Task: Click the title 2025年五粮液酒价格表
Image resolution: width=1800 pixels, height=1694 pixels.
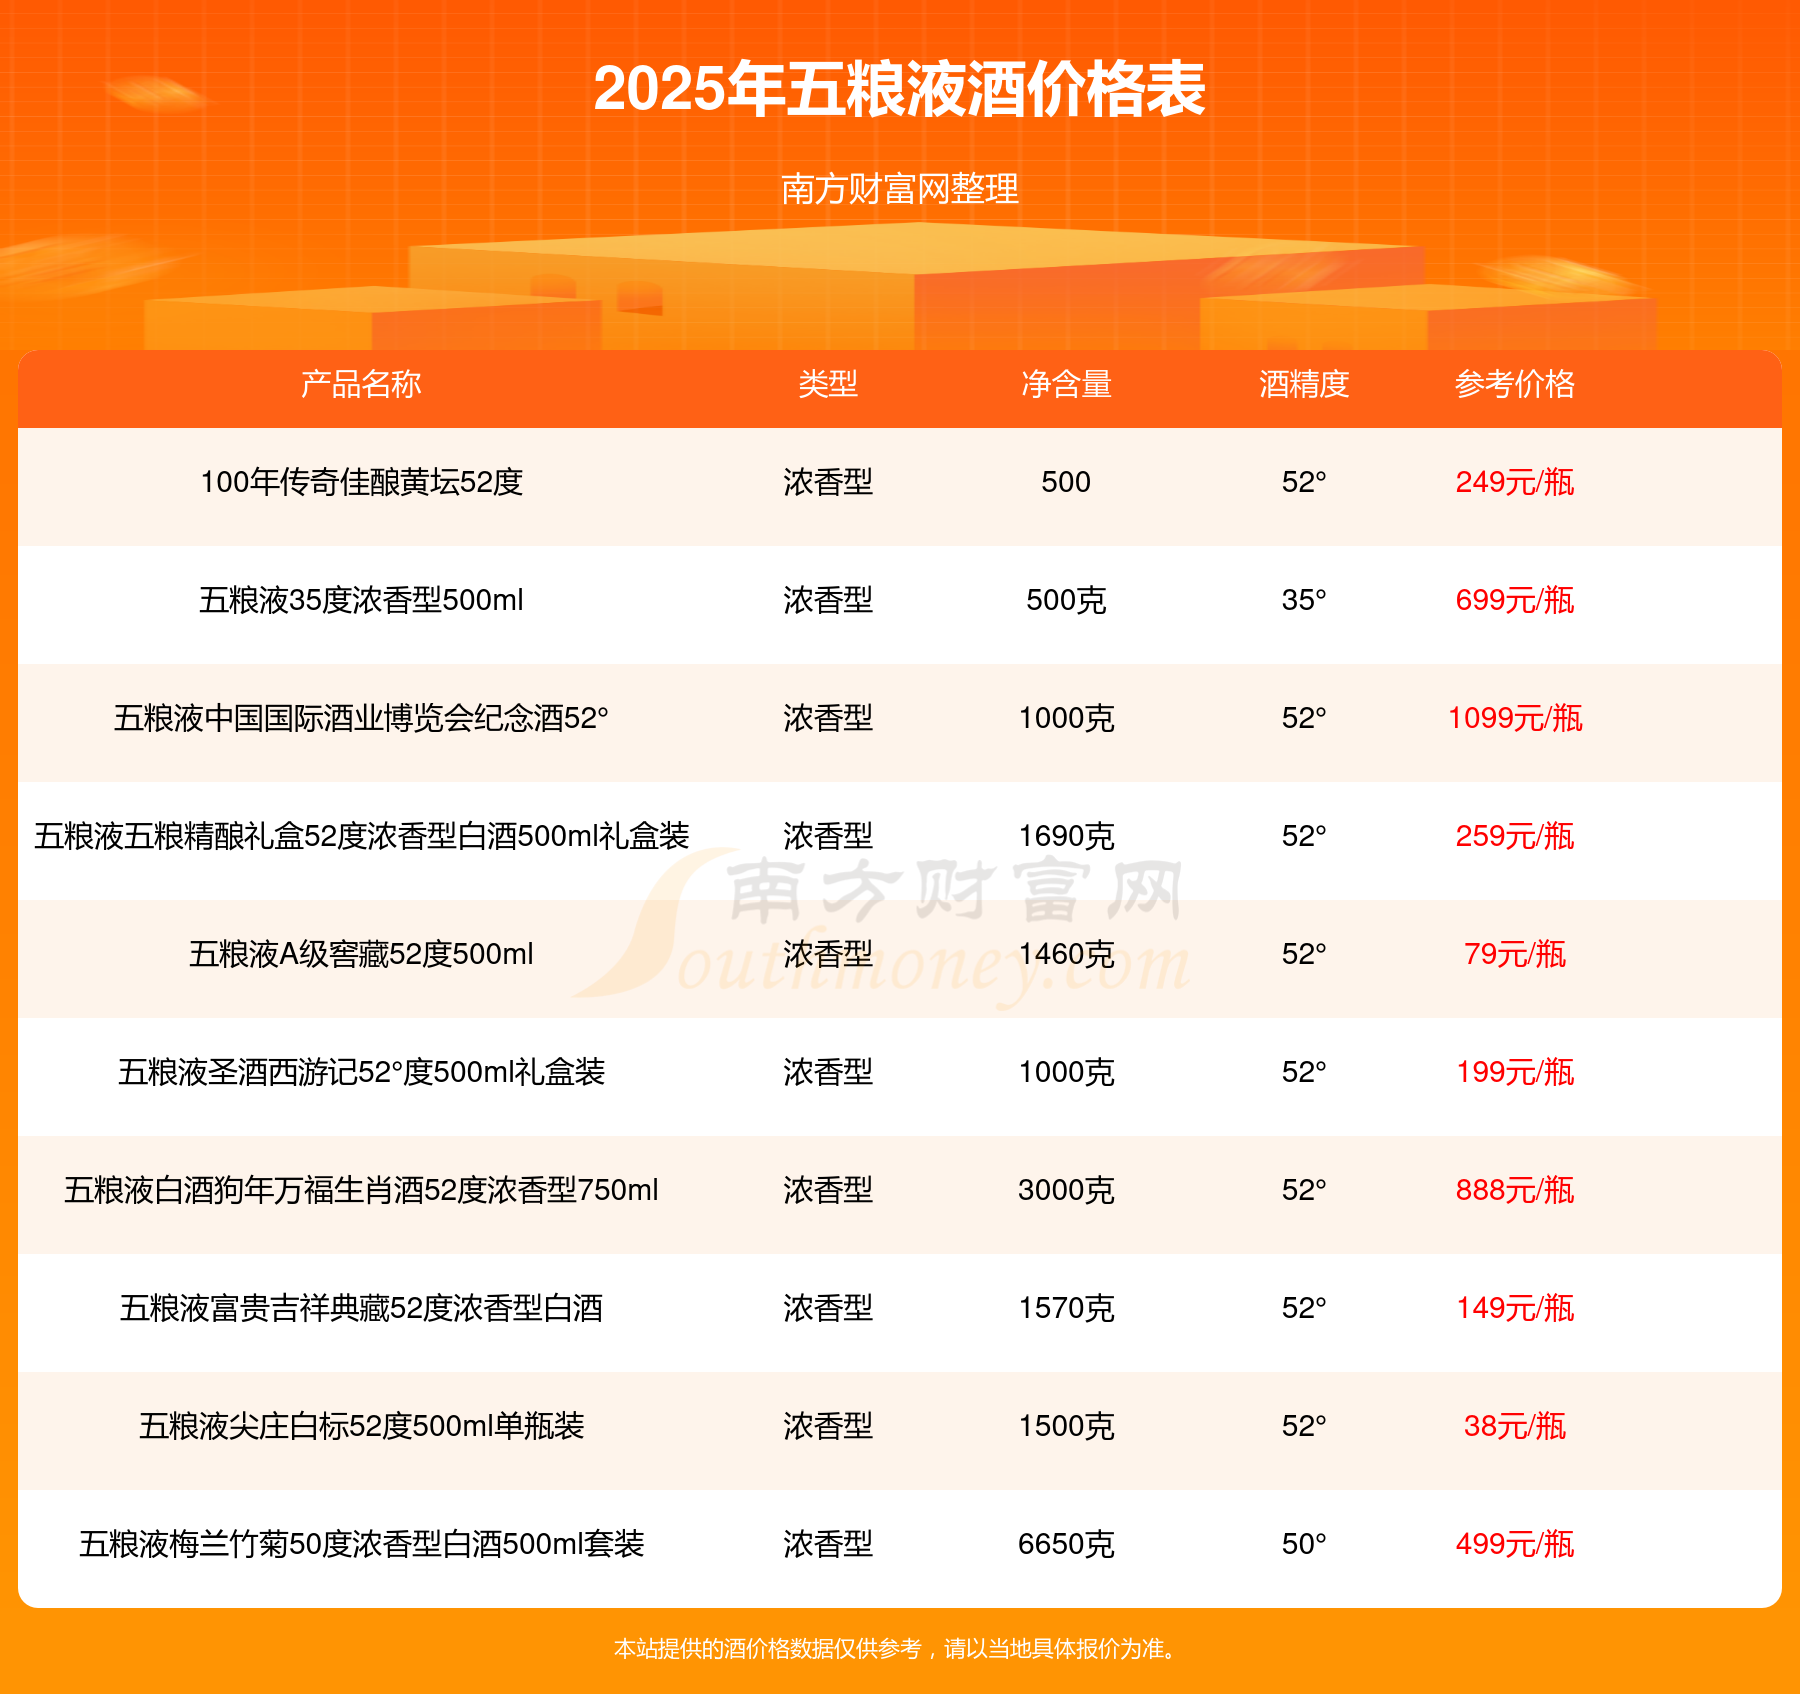Action: point(899,89)
